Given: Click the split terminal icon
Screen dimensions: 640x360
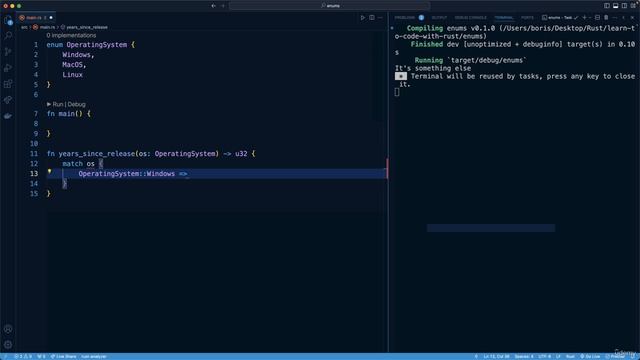Looking at the screenshot, I should (597, 18).
